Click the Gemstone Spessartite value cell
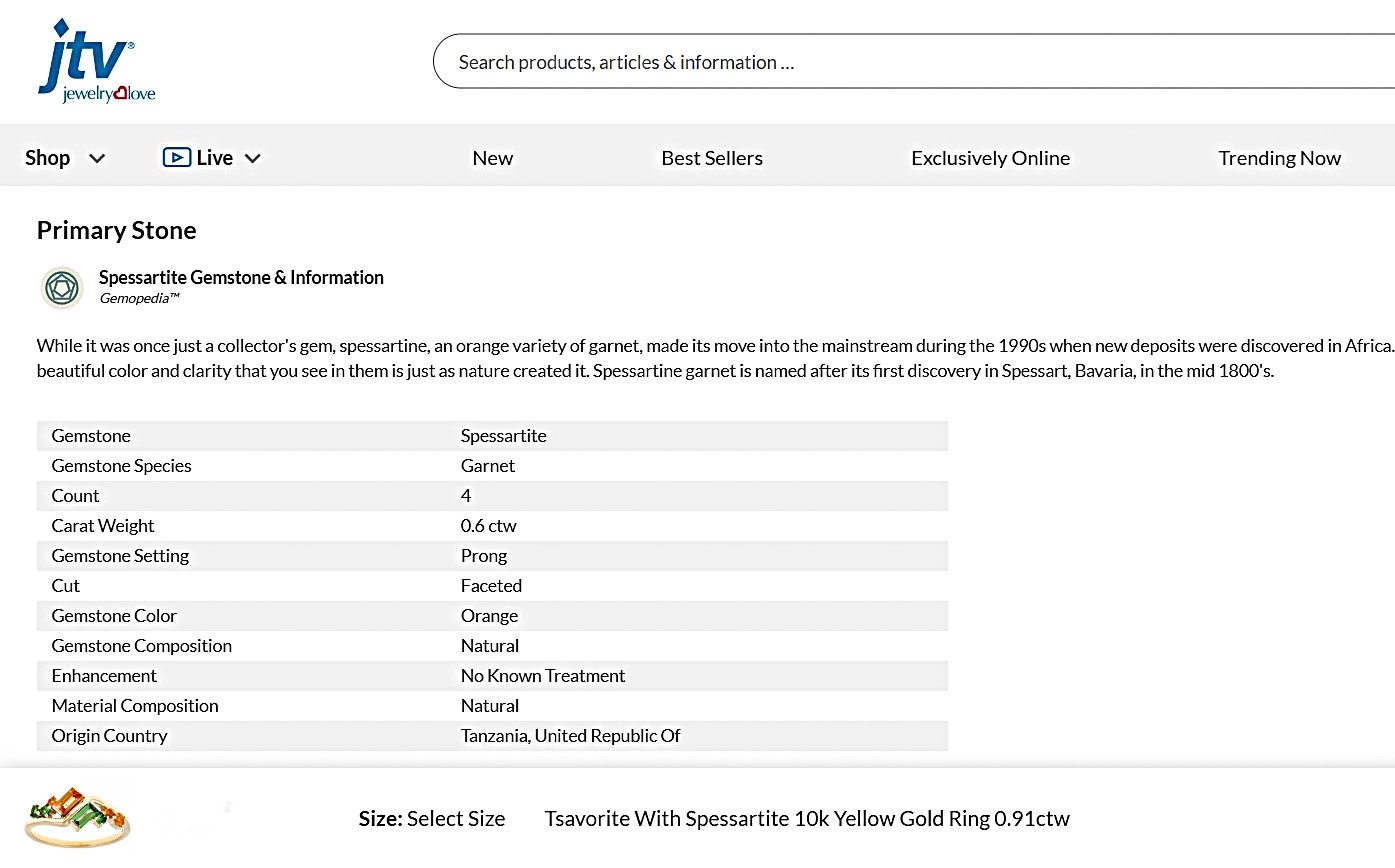The width and height of the screenshot is (1395, 868). [x=504, y=436]
